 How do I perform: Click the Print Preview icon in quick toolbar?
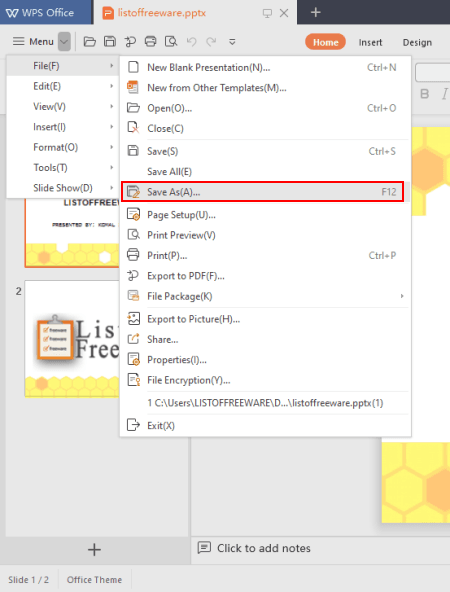pyautogui.click(x=171, y=42)
